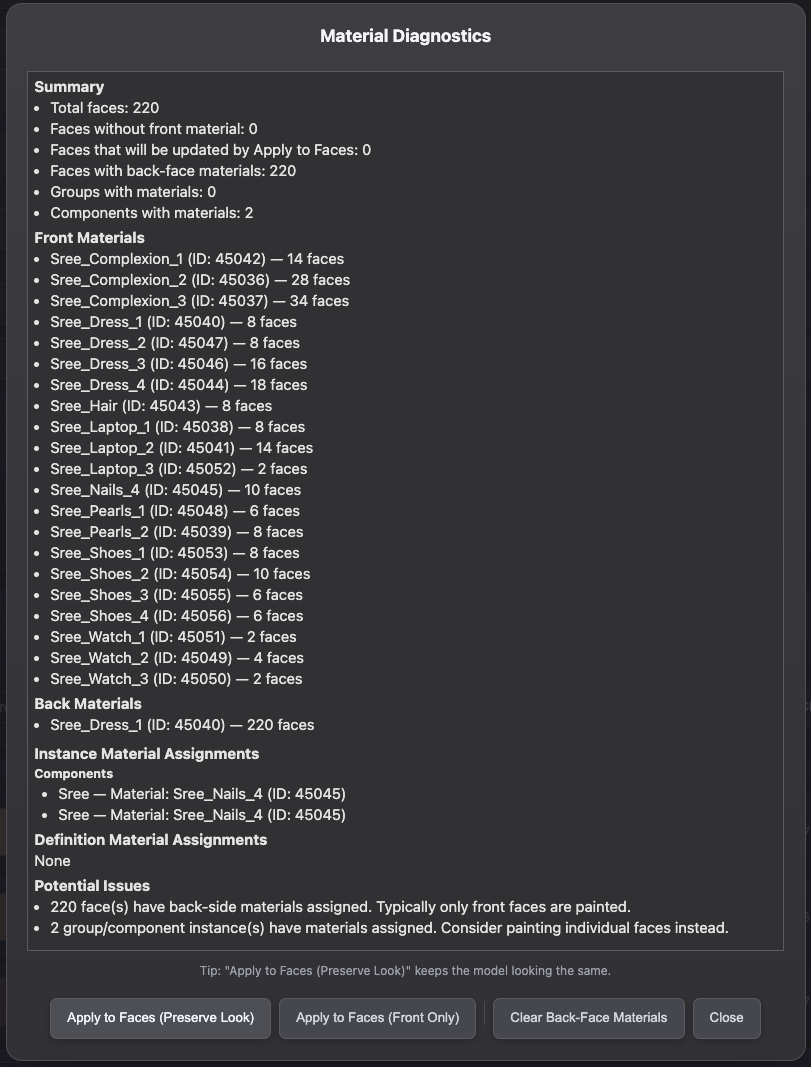Image resolution: width=811 pixels, height=1067 pixels.
Task: Click the Front Materials section header
Action: click(x=89, y=238)
